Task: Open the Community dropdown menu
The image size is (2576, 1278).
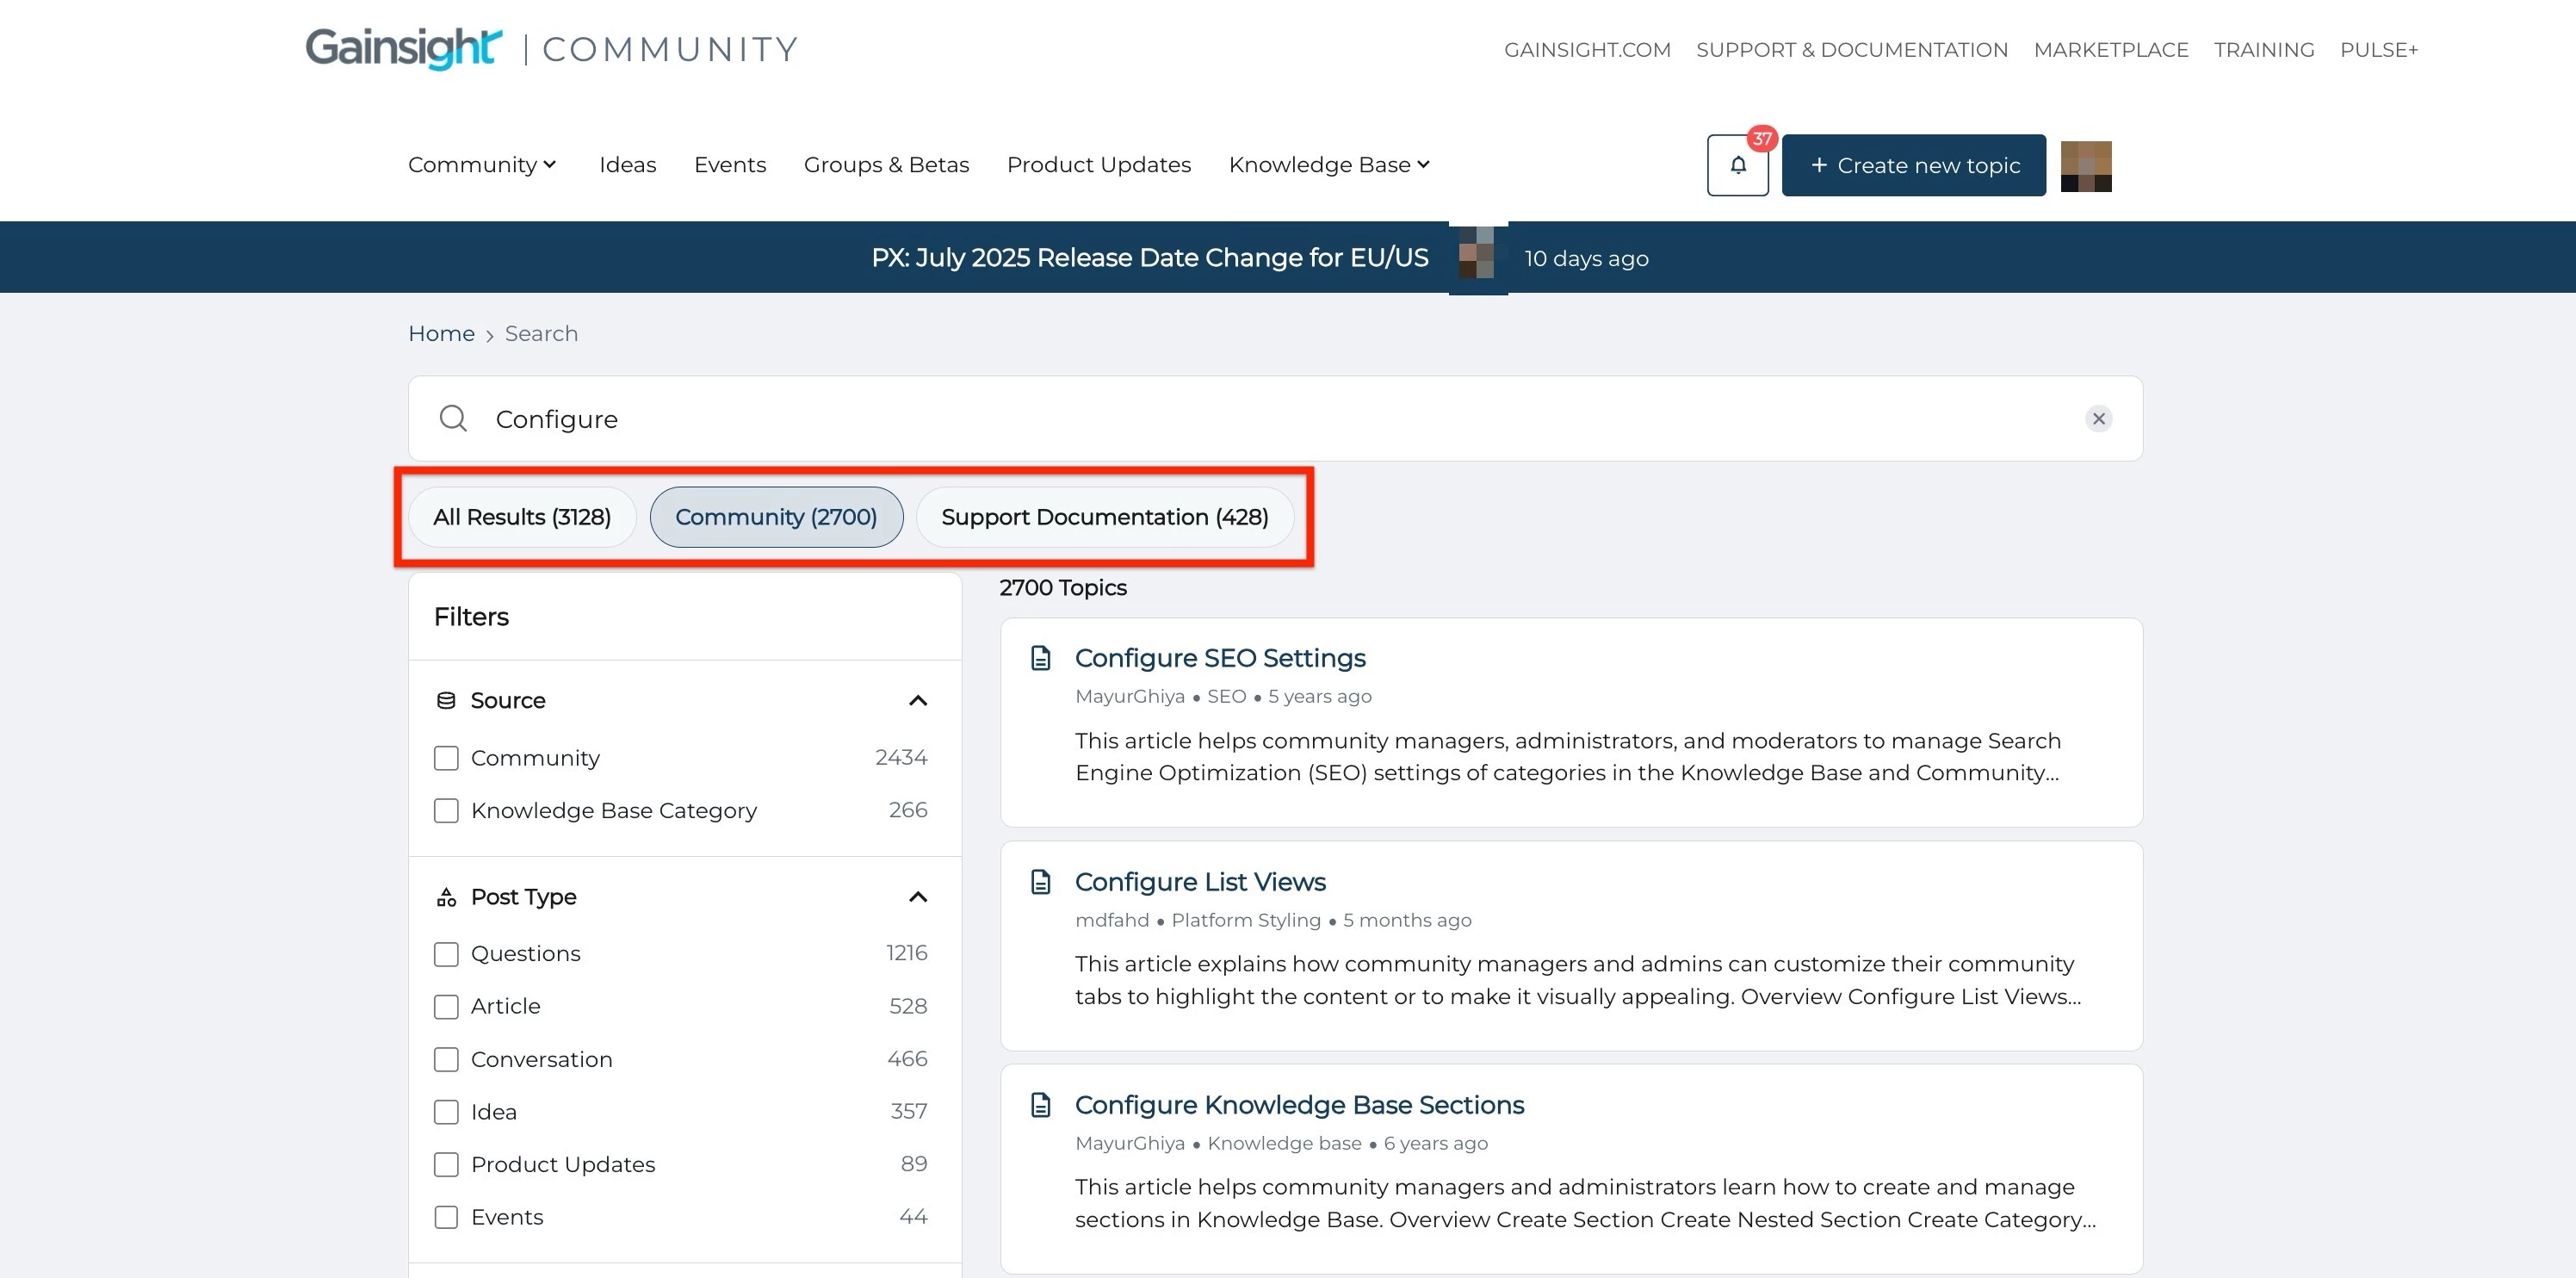Action: click(482, 165)
